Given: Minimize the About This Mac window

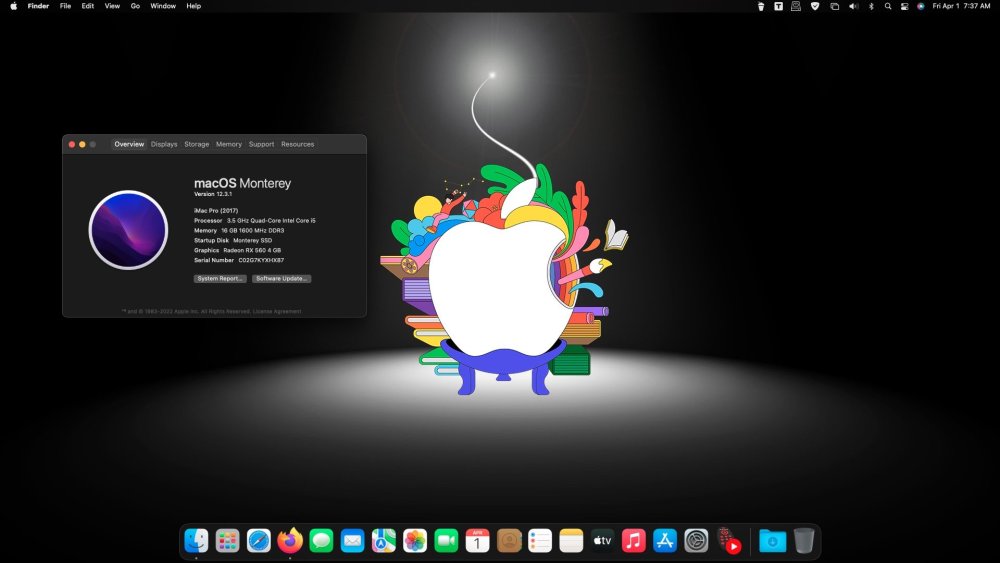Looking at the screenshot, I should click(x=82, y=145).
